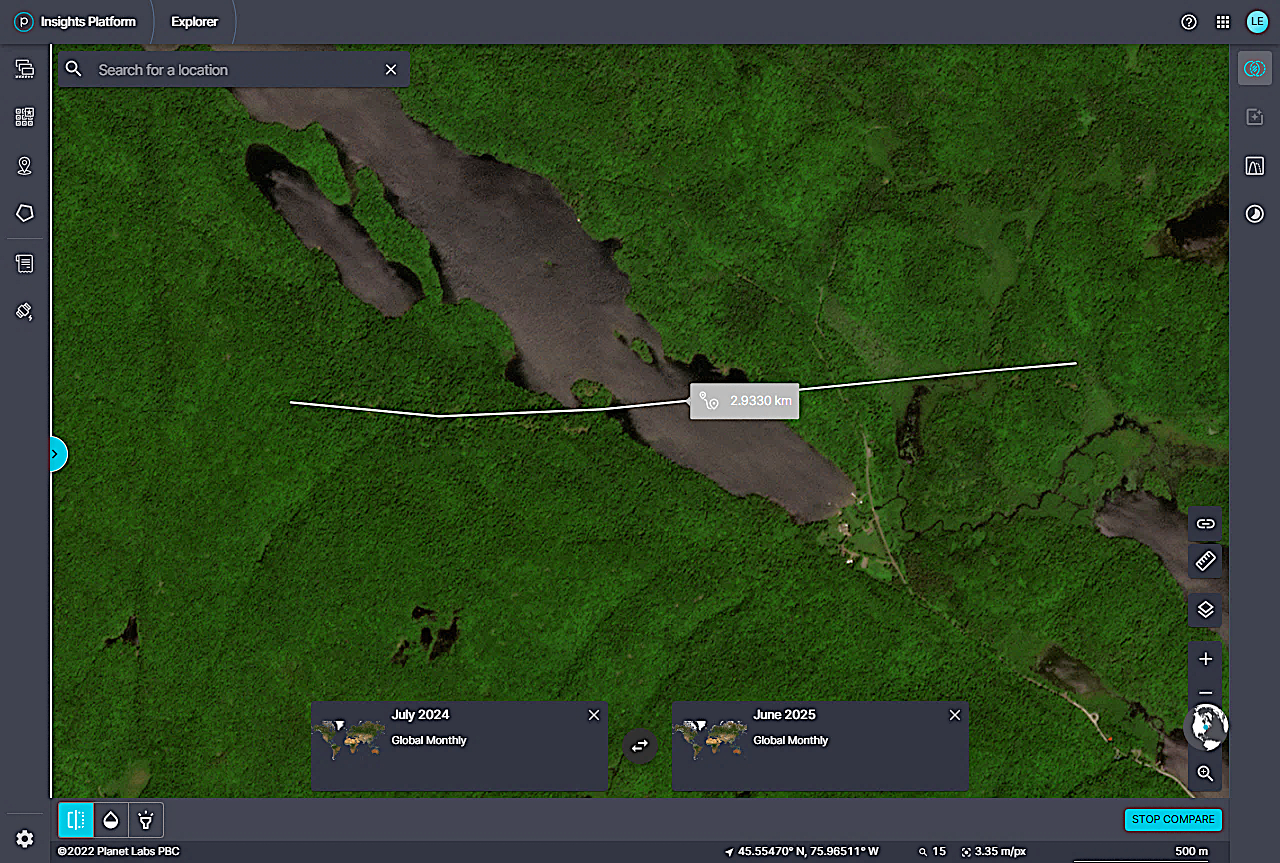The height and width of the screenshot is (863, 1280).
Task: Click the location search field
Action: (235, 70)
